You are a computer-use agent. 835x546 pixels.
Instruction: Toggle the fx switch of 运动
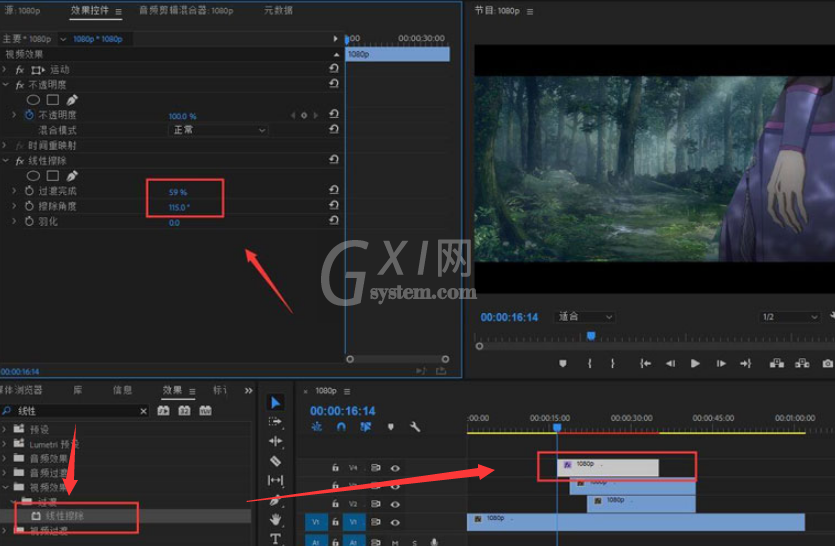tap(20, 70)
